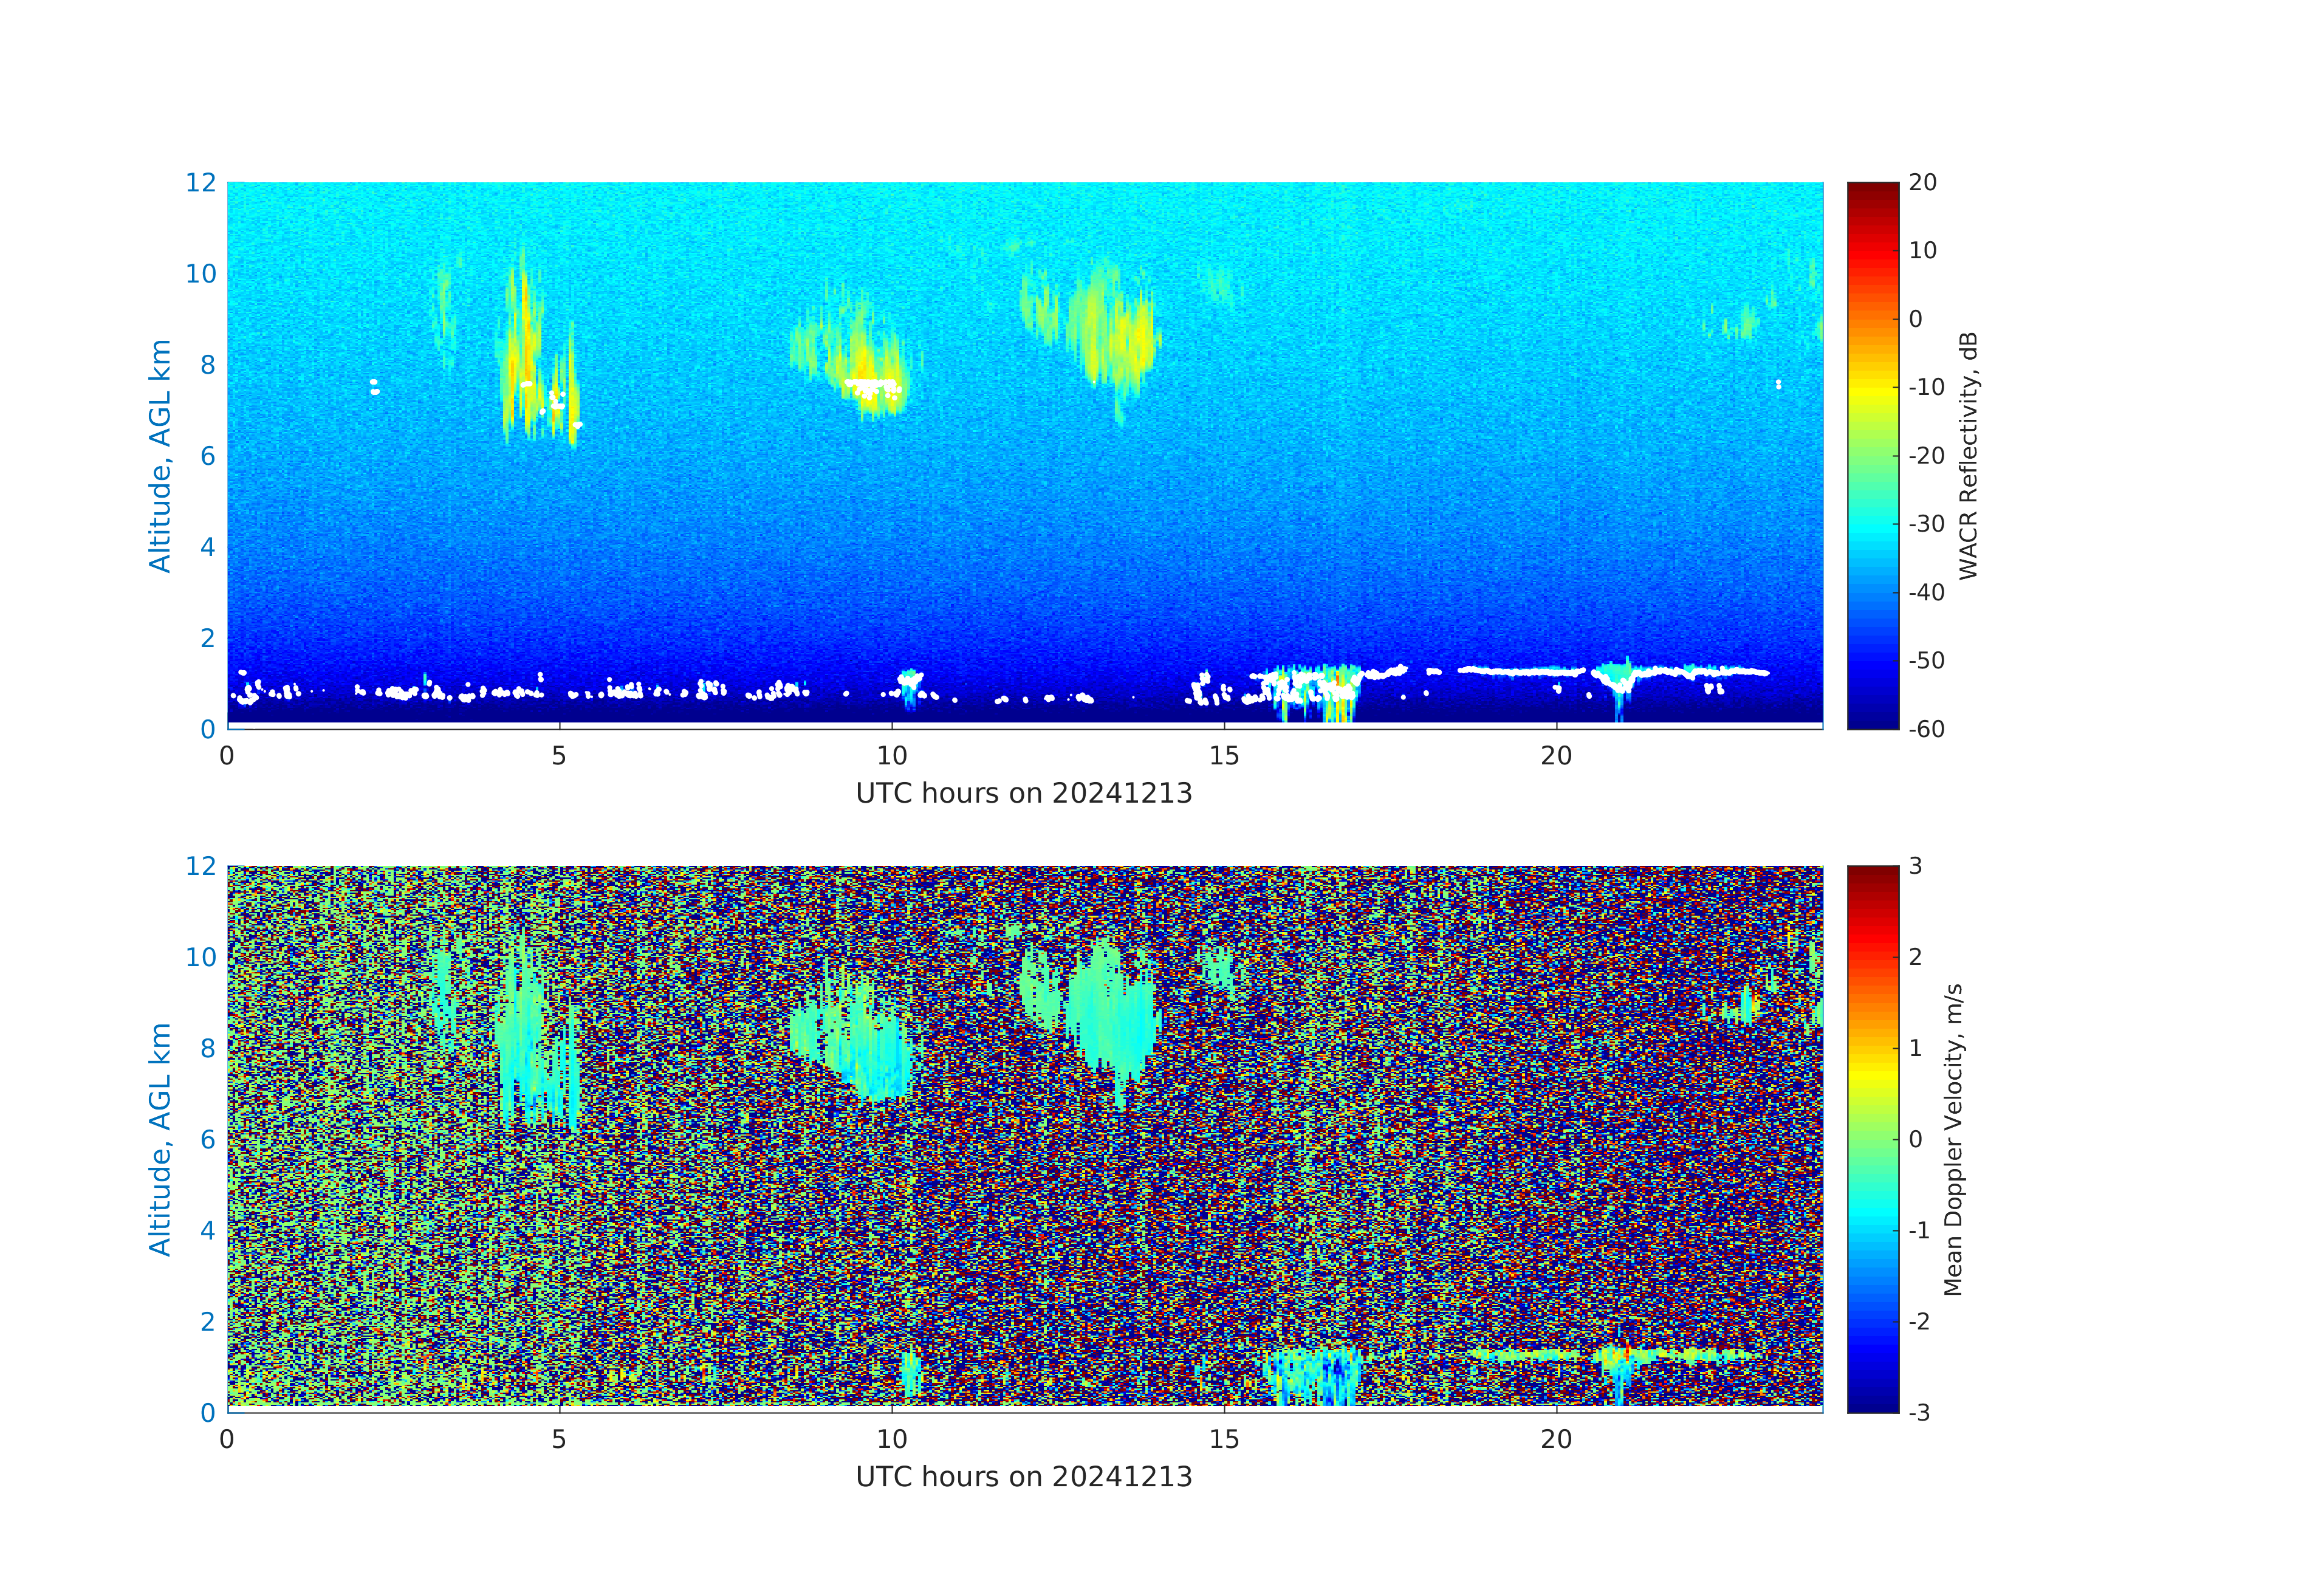Click the '12' altitude tick of the top plot
The height and width of the screenshot is (1595, 2324).
[200, 182]
